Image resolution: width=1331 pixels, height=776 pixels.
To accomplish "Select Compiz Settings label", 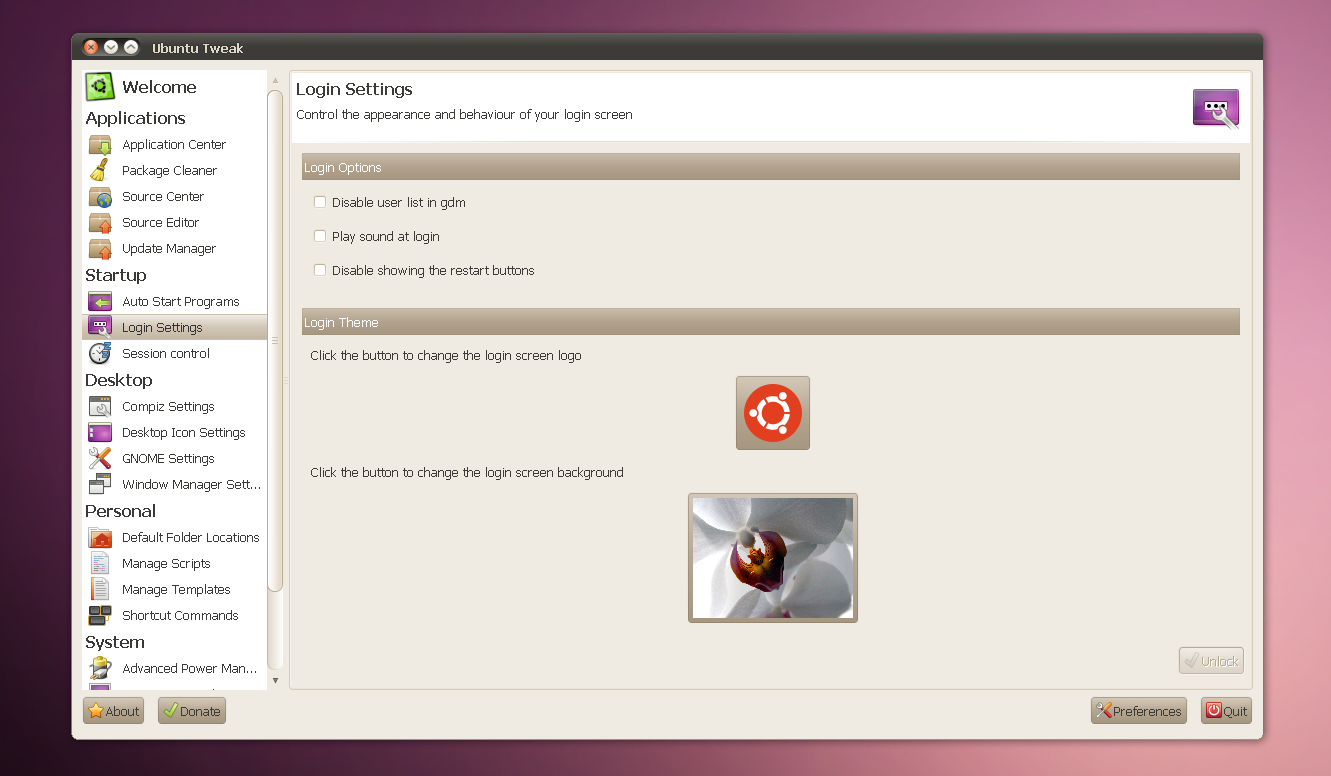I will click(168, 407).
